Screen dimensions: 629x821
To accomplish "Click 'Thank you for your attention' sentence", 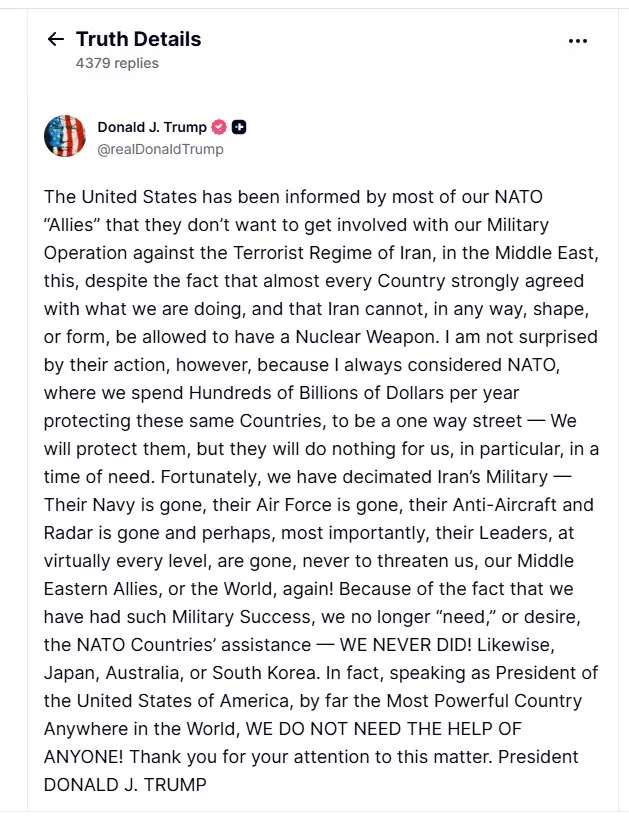I will tap(268, 757).
